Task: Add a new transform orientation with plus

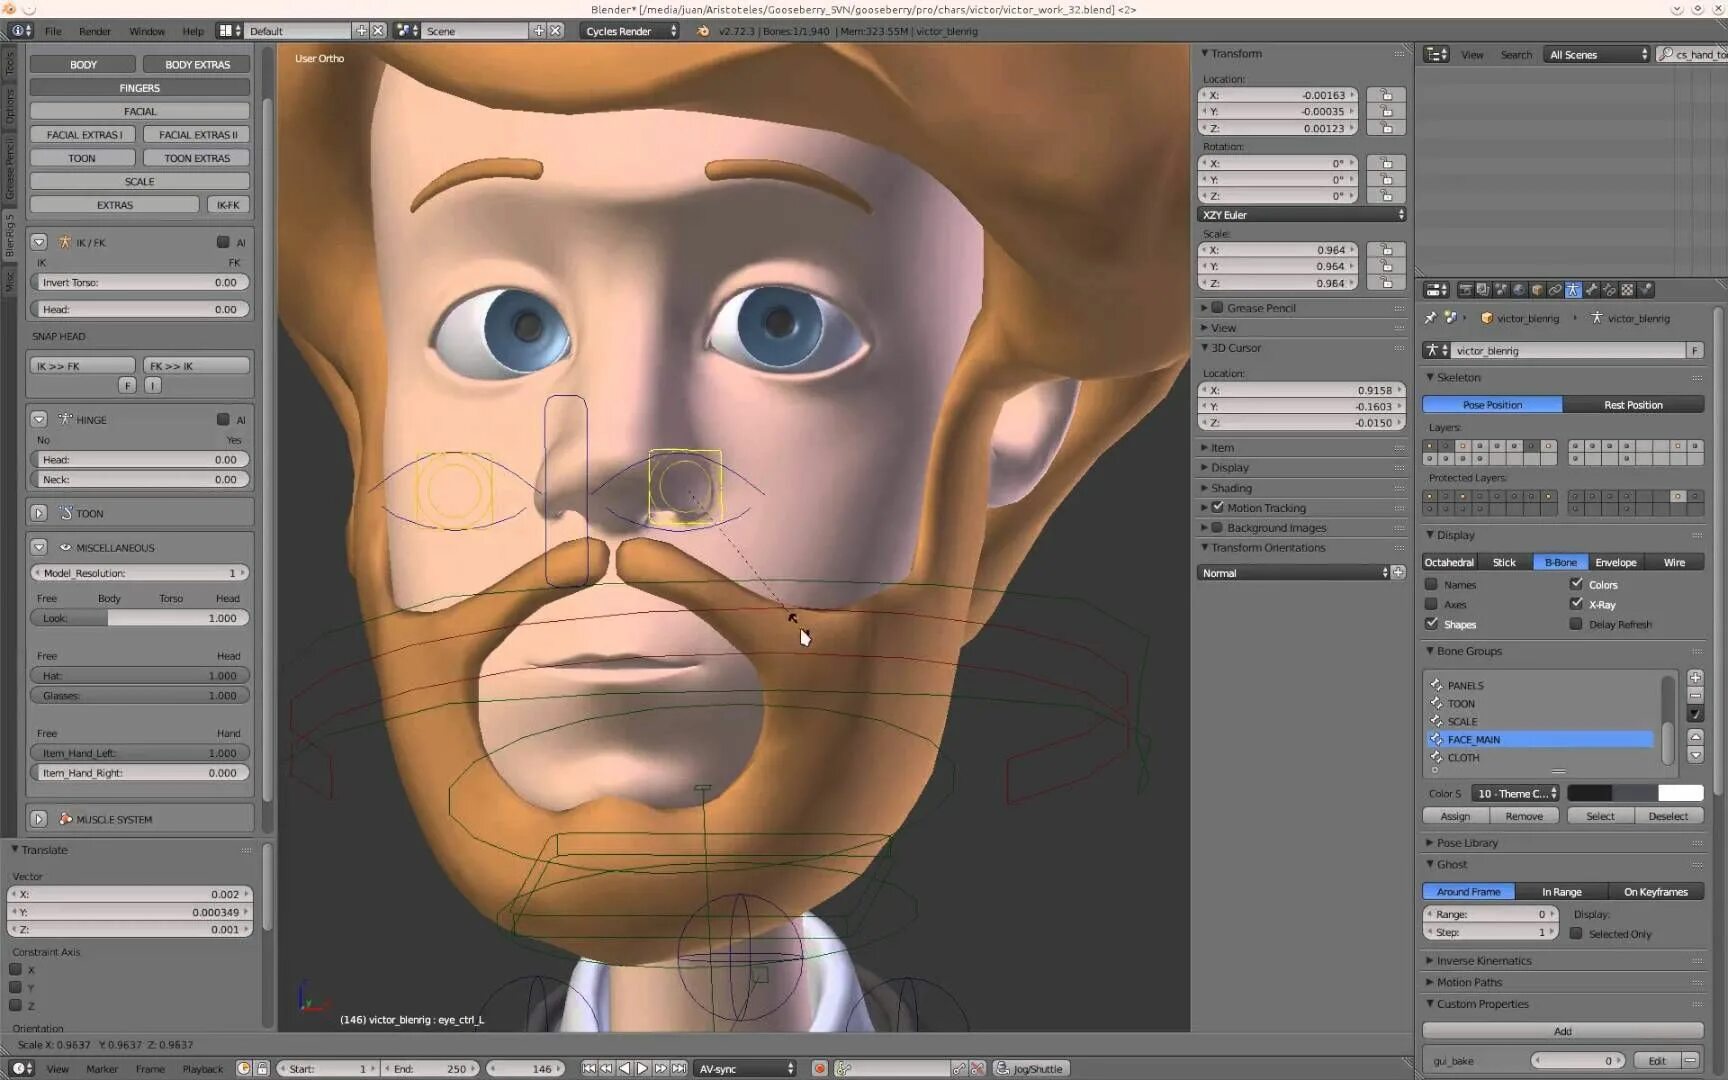Action: click(x=1398, y=573)
